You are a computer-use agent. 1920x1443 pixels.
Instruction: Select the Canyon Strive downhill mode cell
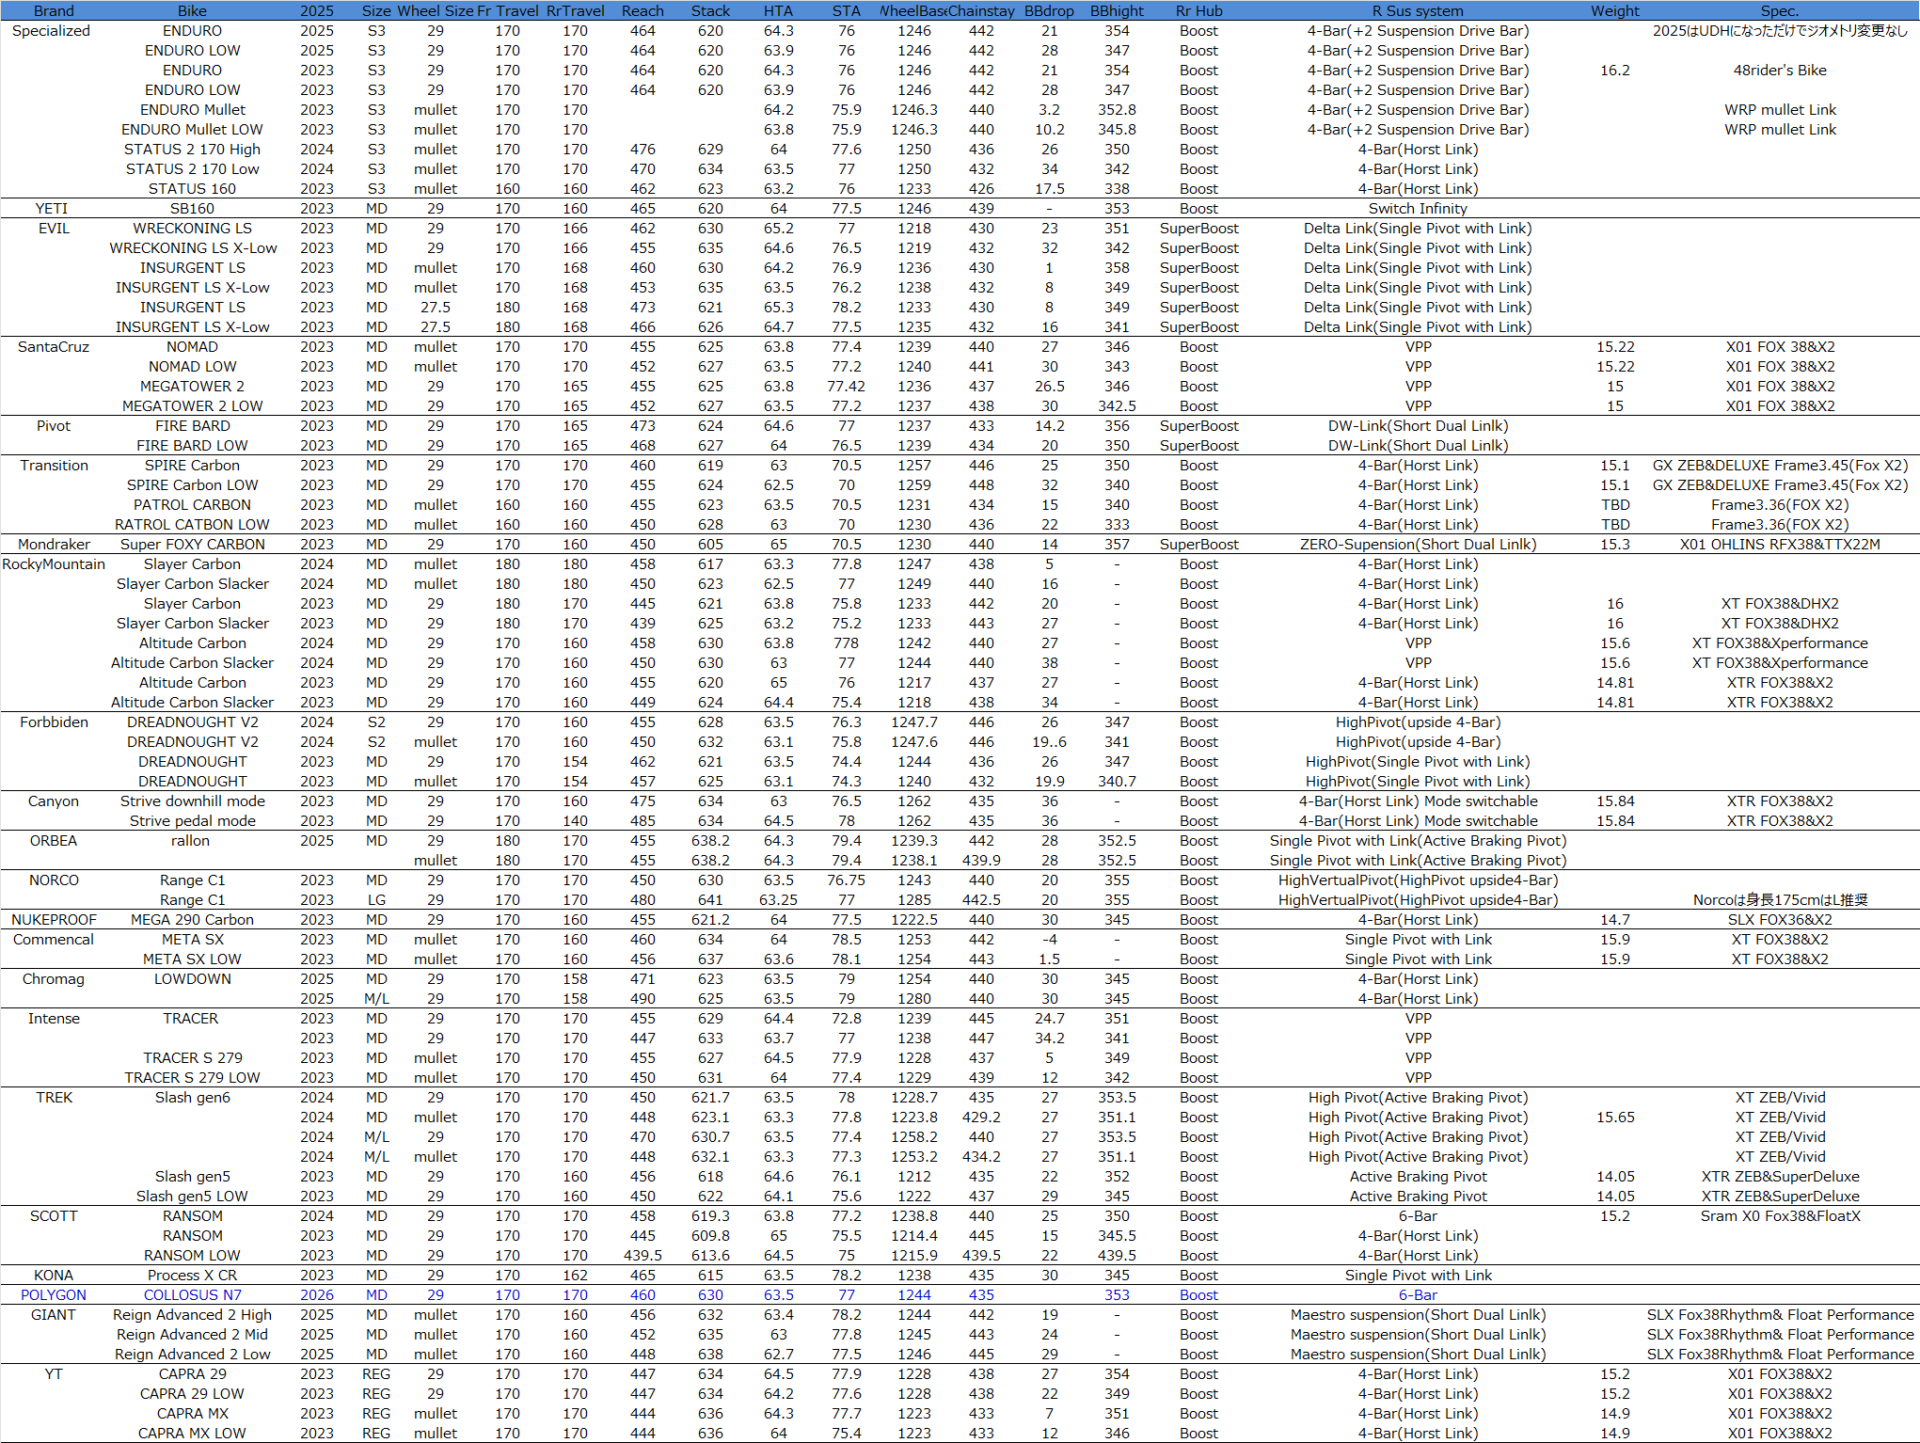coord(192,801)
